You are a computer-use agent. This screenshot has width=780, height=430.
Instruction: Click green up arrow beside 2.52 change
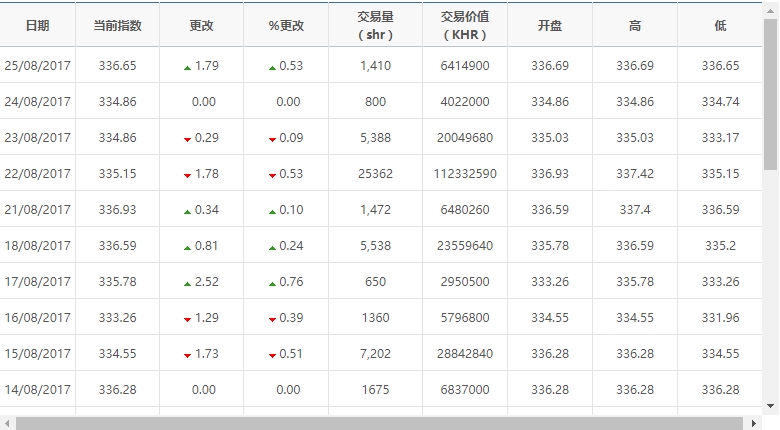point(187,283)
